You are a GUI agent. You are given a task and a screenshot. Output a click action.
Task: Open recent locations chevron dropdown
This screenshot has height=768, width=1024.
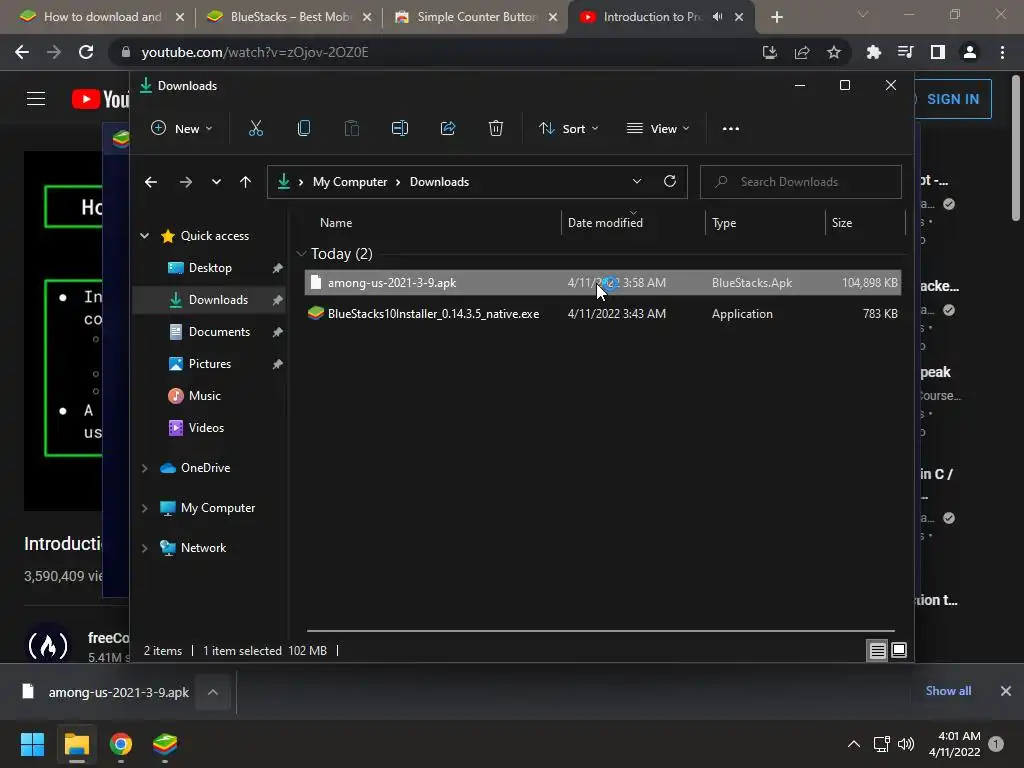(x=216, y=182)
